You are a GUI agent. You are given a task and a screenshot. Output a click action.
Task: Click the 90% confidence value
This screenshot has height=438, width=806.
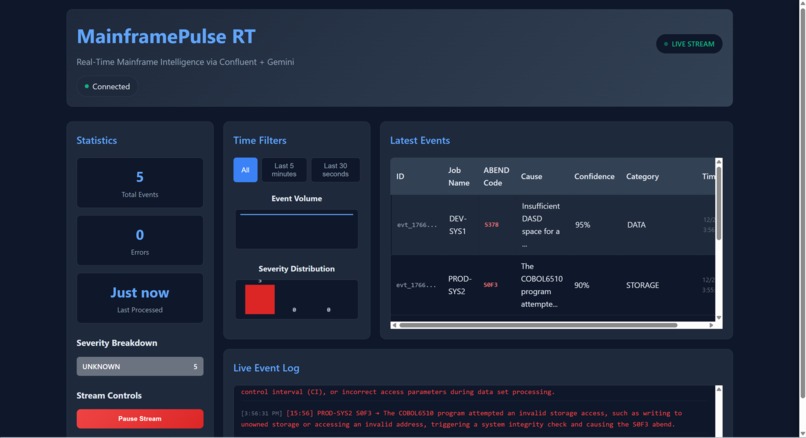[x=582, y=285]
